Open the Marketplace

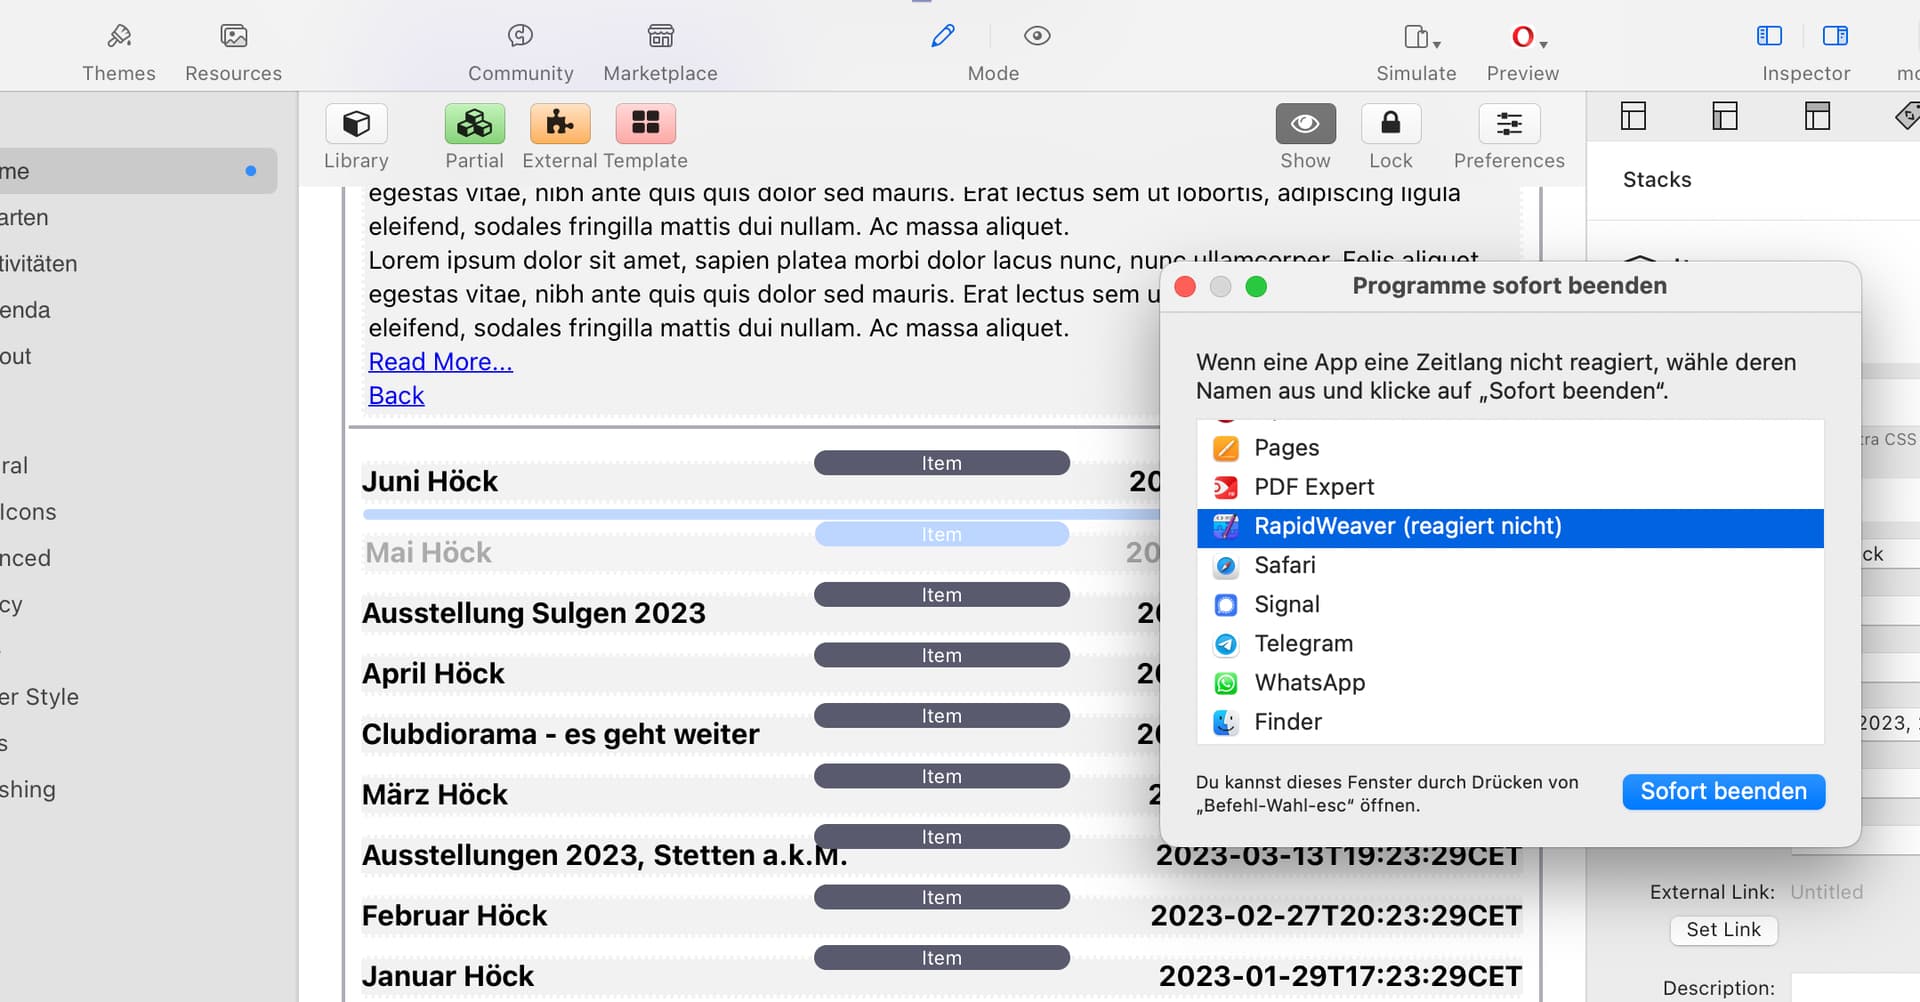(x=660, y=52)
